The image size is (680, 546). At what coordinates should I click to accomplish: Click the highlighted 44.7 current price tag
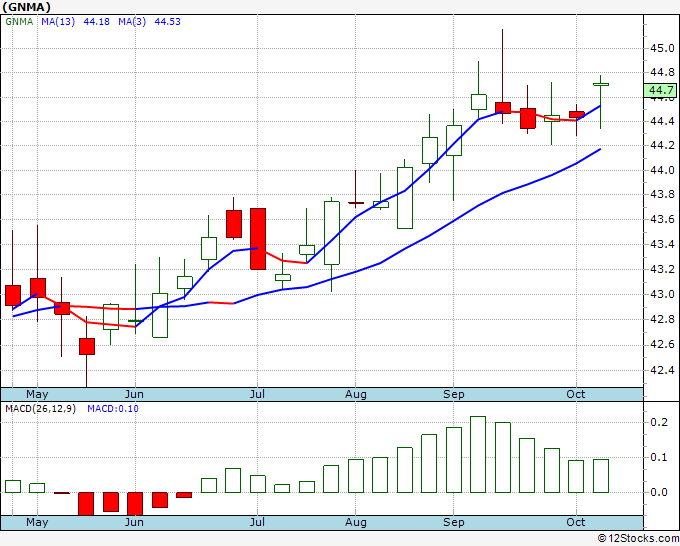click(x=660, y=90)
